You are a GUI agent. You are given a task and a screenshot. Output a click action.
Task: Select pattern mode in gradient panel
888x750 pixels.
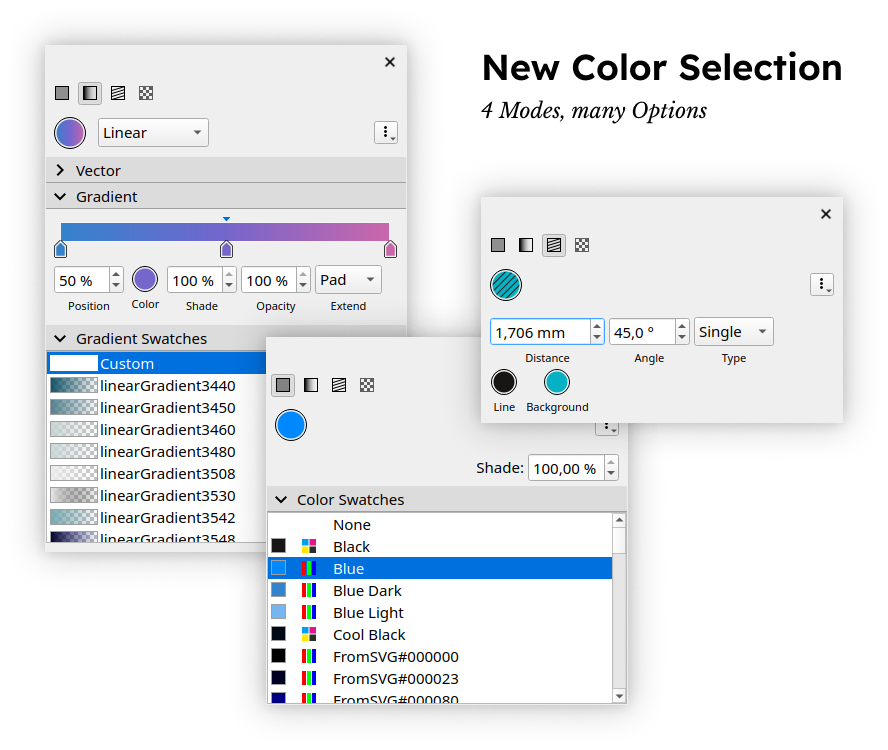146,93
